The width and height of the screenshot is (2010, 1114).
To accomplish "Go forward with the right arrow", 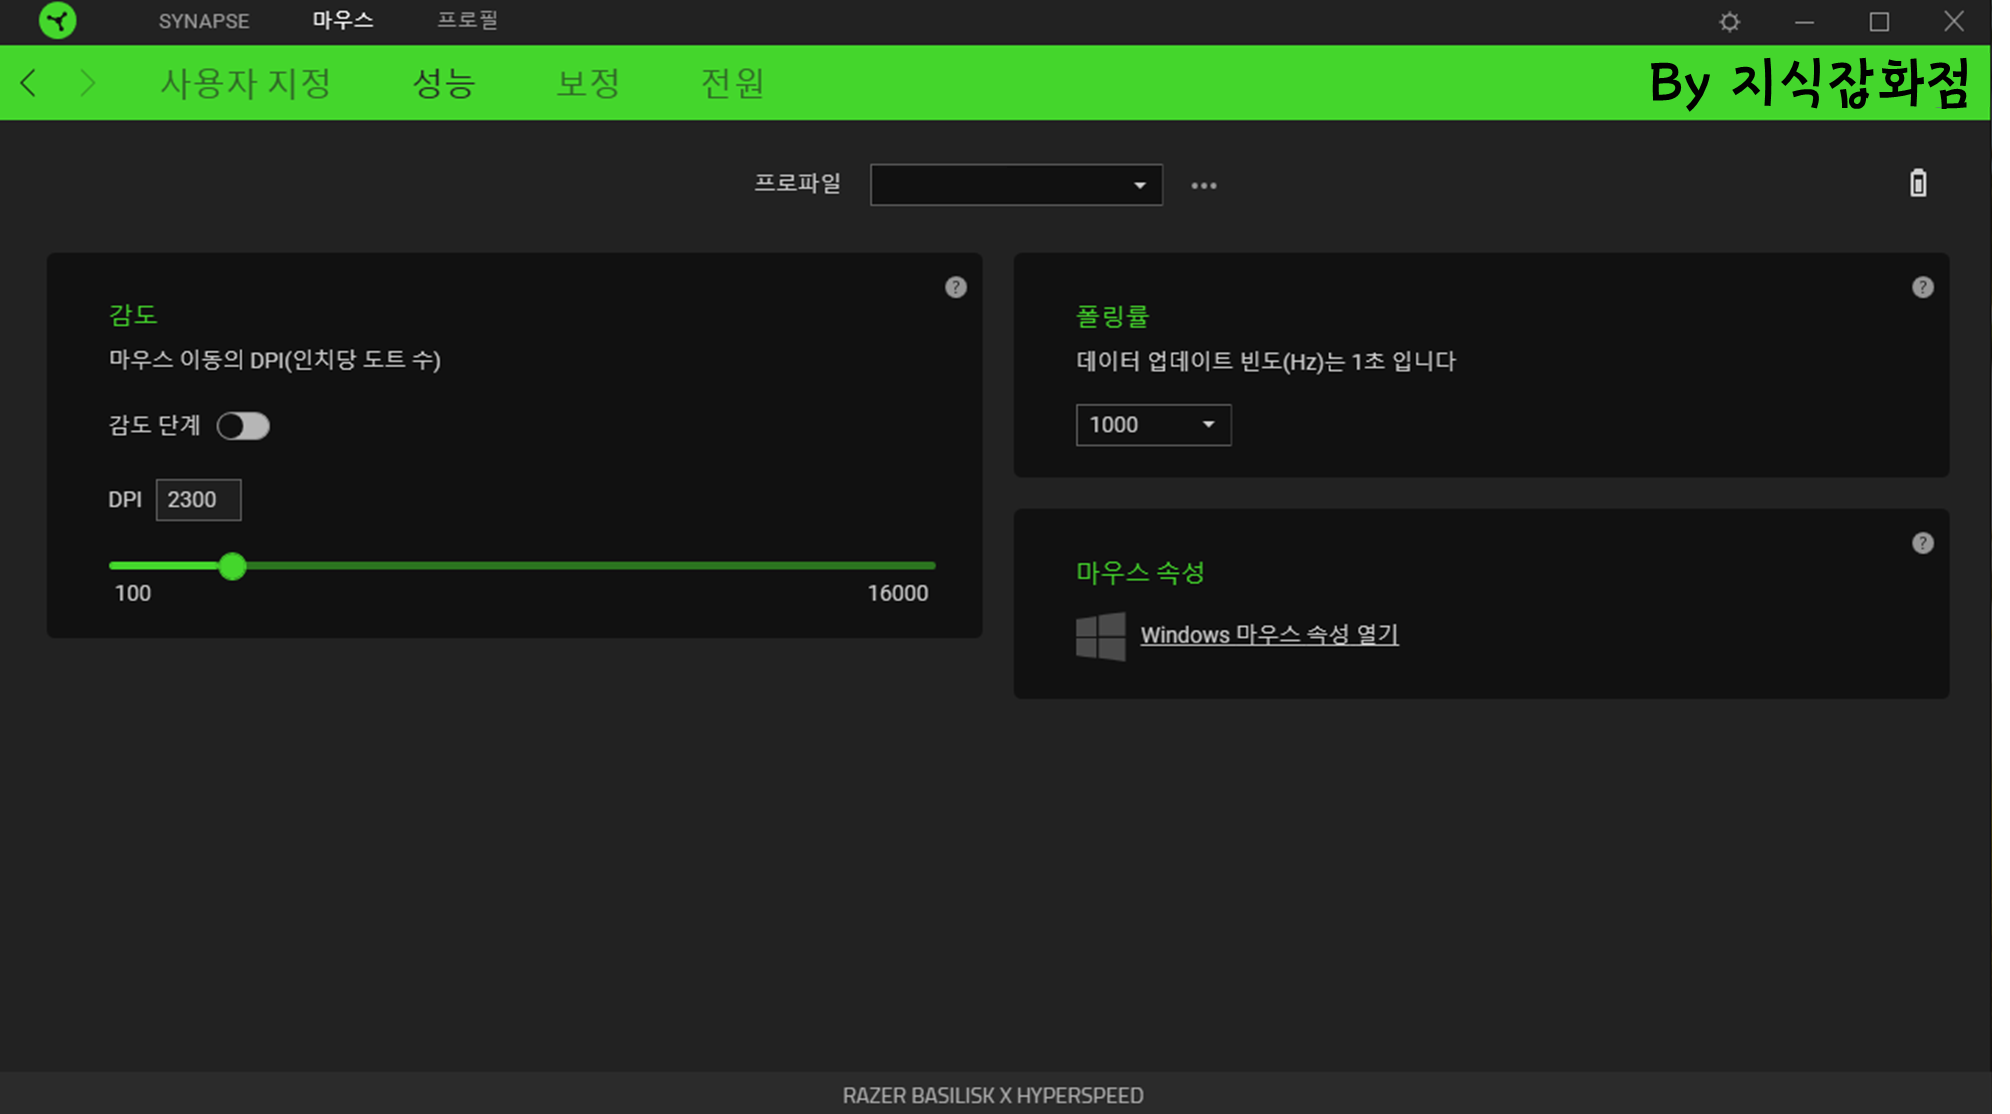I will [x=88, y=83].
